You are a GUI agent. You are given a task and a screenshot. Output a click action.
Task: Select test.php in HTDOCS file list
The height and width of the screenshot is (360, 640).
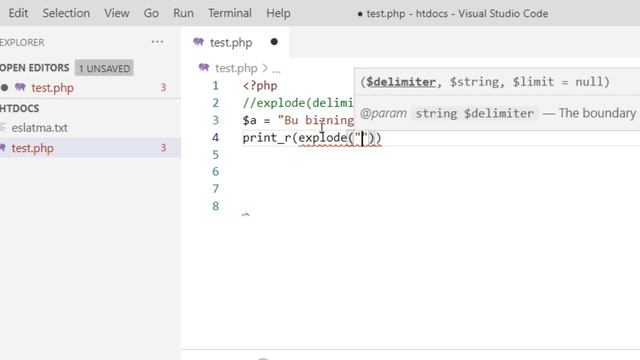click(33, 148)
